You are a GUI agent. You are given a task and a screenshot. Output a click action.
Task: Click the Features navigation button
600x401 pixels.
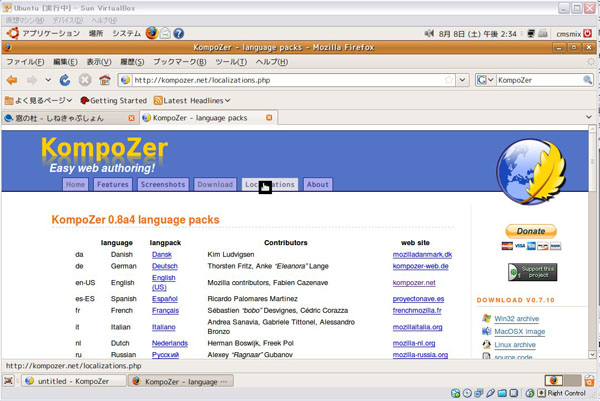tap(113, 184)
